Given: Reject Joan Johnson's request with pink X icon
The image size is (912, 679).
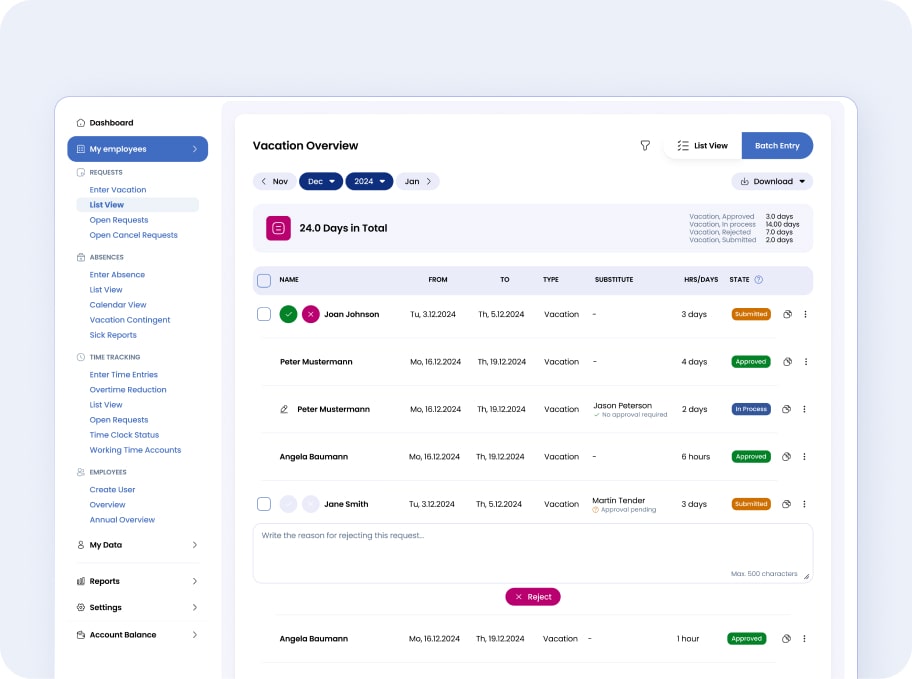Looking at the screenshot, I should 311,314.
